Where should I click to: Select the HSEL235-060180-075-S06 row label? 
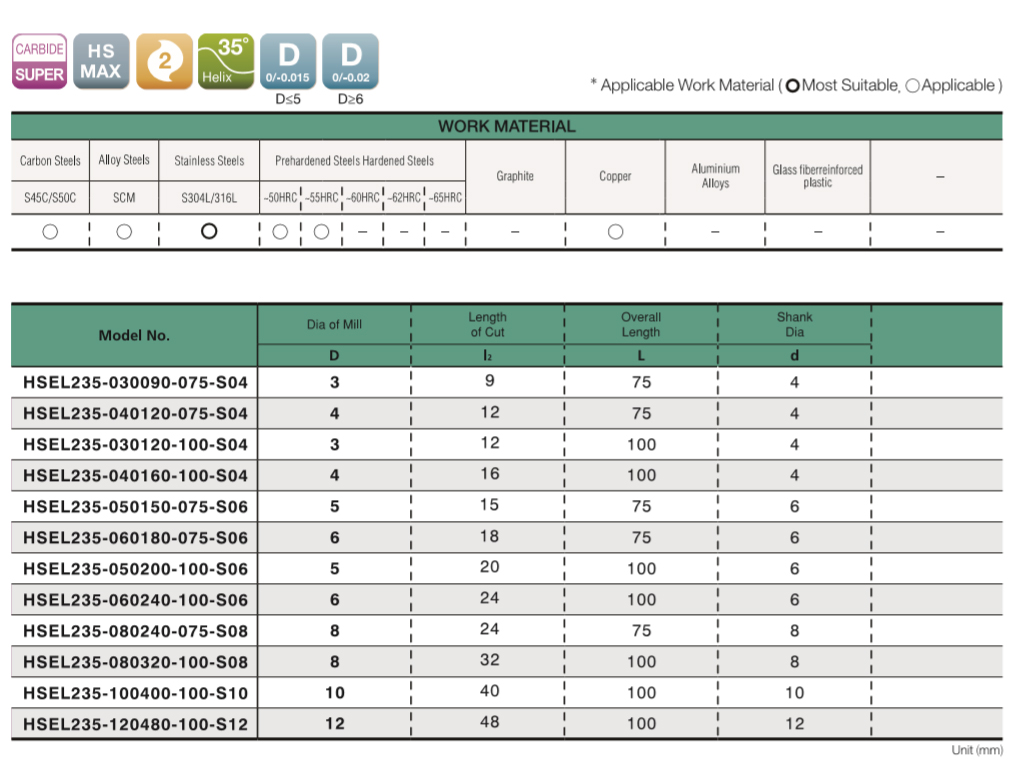(135, 538)
